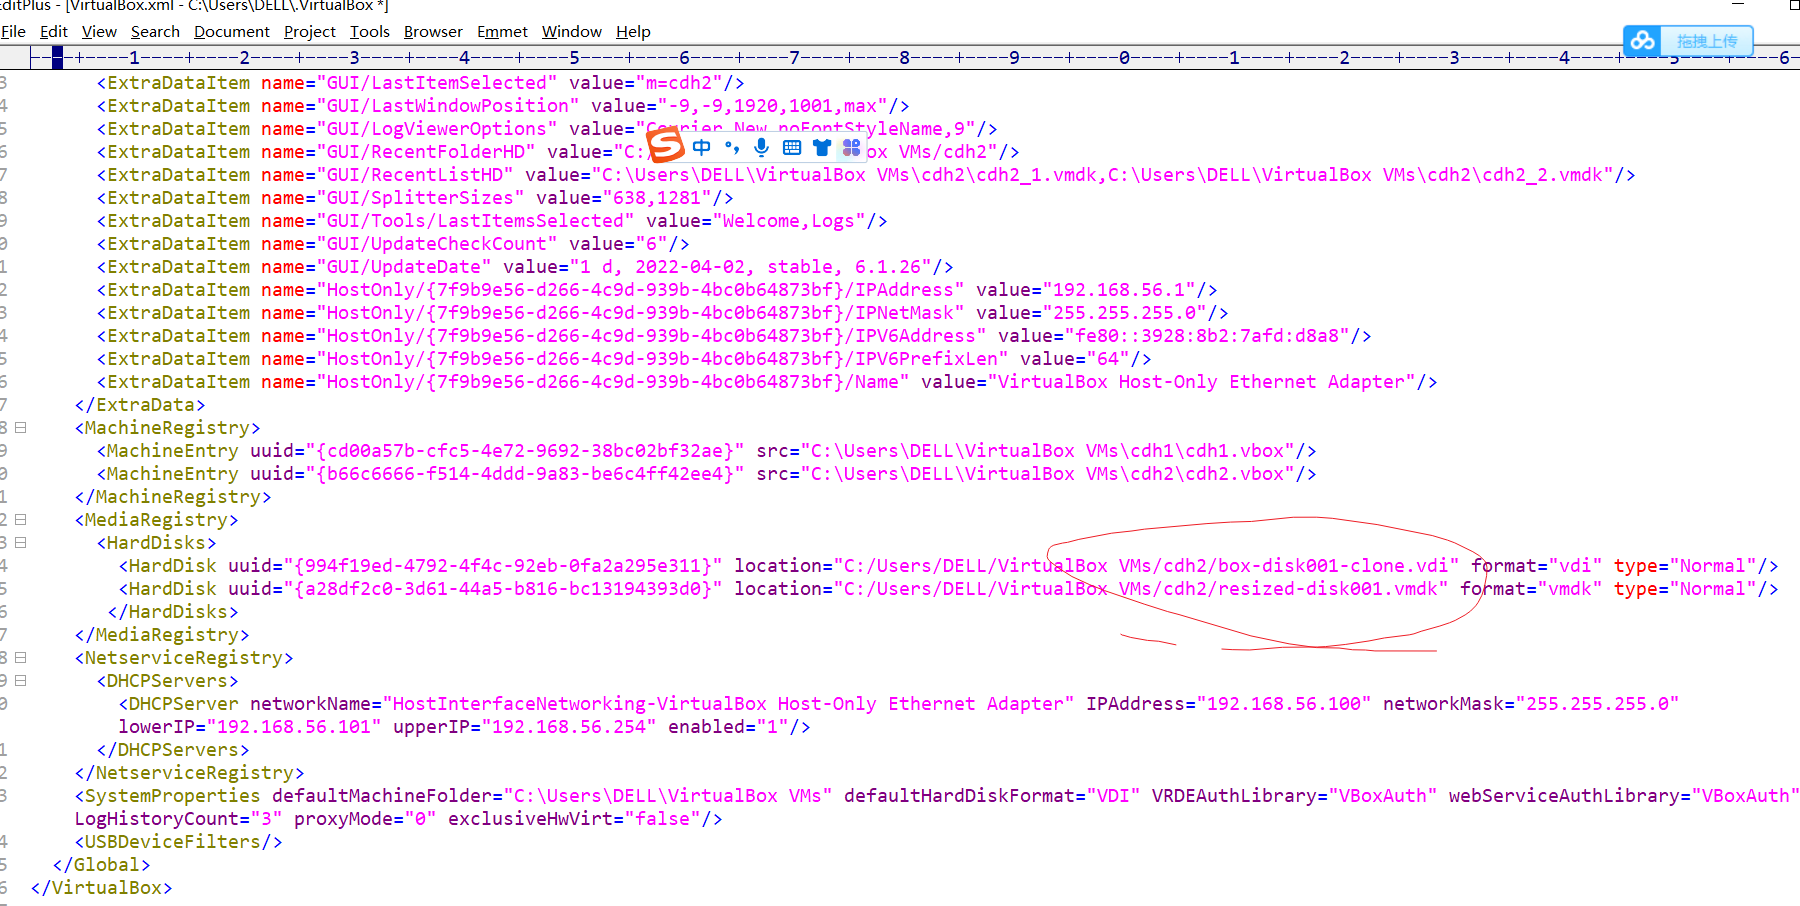Click the </MachineRegistry> closing tag

(173, 497)
